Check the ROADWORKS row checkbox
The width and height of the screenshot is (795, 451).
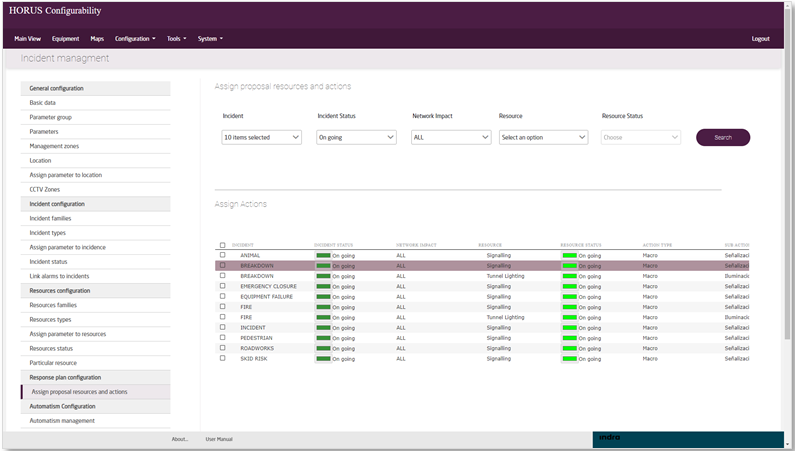223,348
